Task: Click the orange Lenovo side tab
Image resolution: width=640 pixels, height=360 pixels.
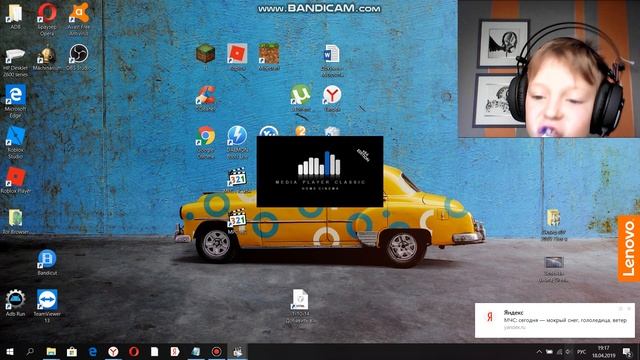Action: click(629, 249)
